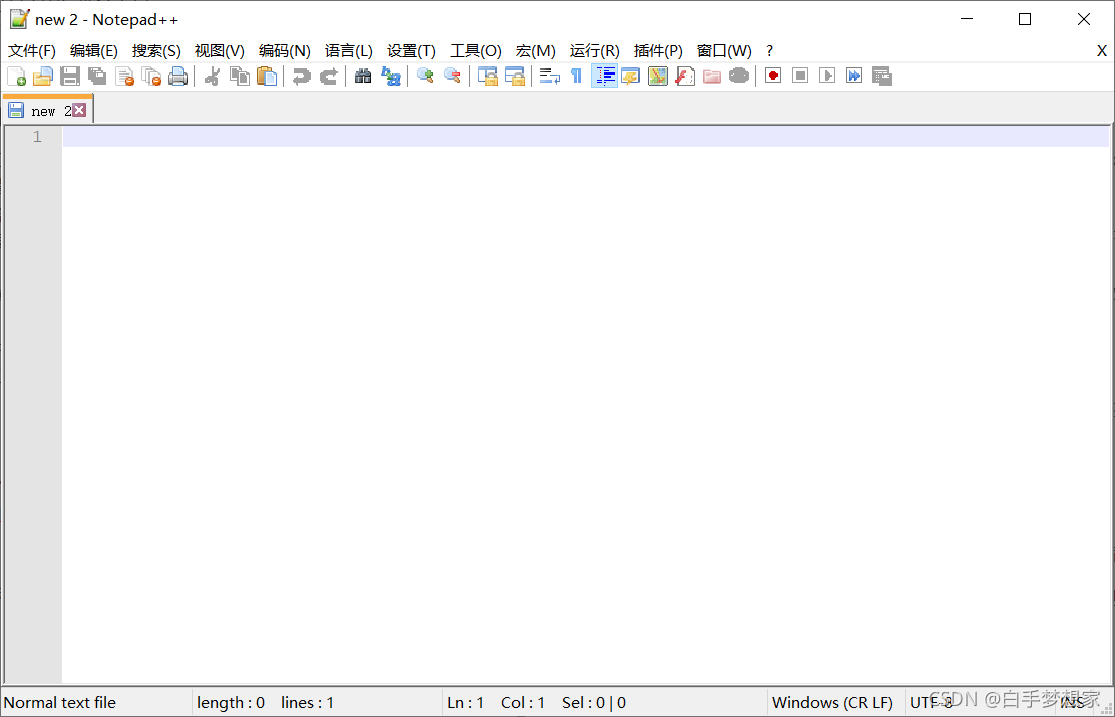Click the Cut scissors icon

212,75
